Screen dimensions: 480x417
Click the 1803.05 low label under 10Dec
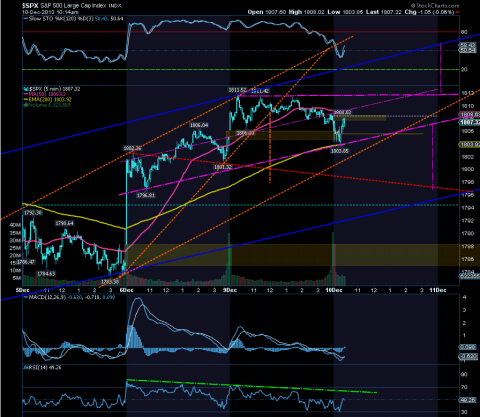pos(339,151)
